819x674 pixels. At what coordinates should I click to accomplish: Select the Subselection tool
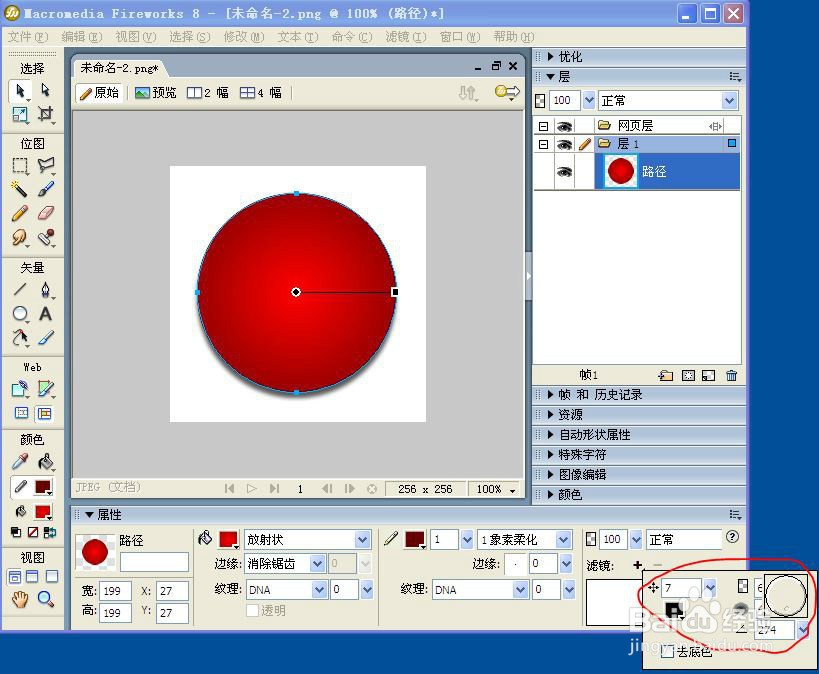pos(45,90)
